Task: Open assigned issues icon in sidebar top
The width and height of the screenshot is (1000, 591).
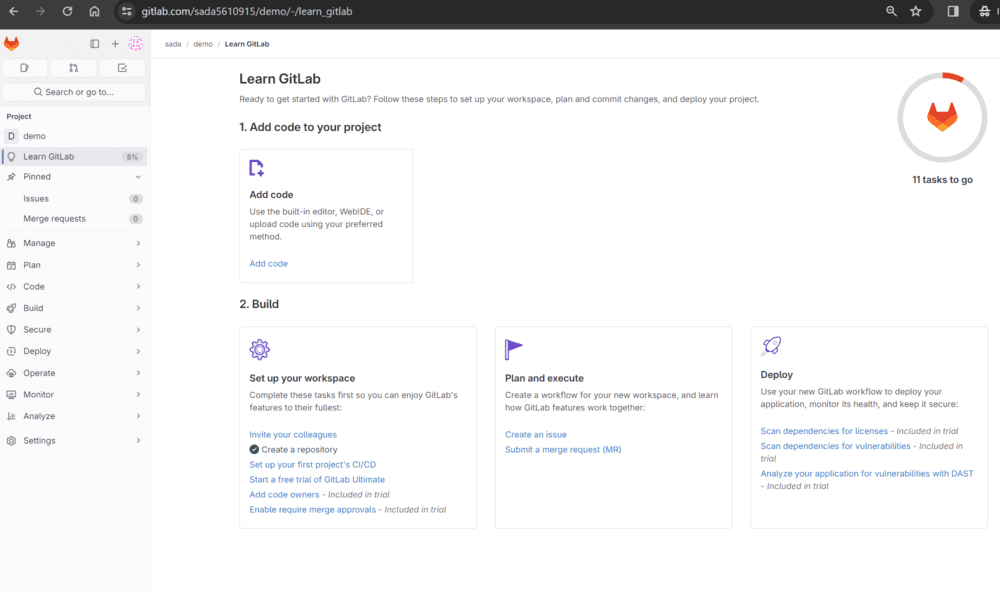Action: click(x=25, y=68)
